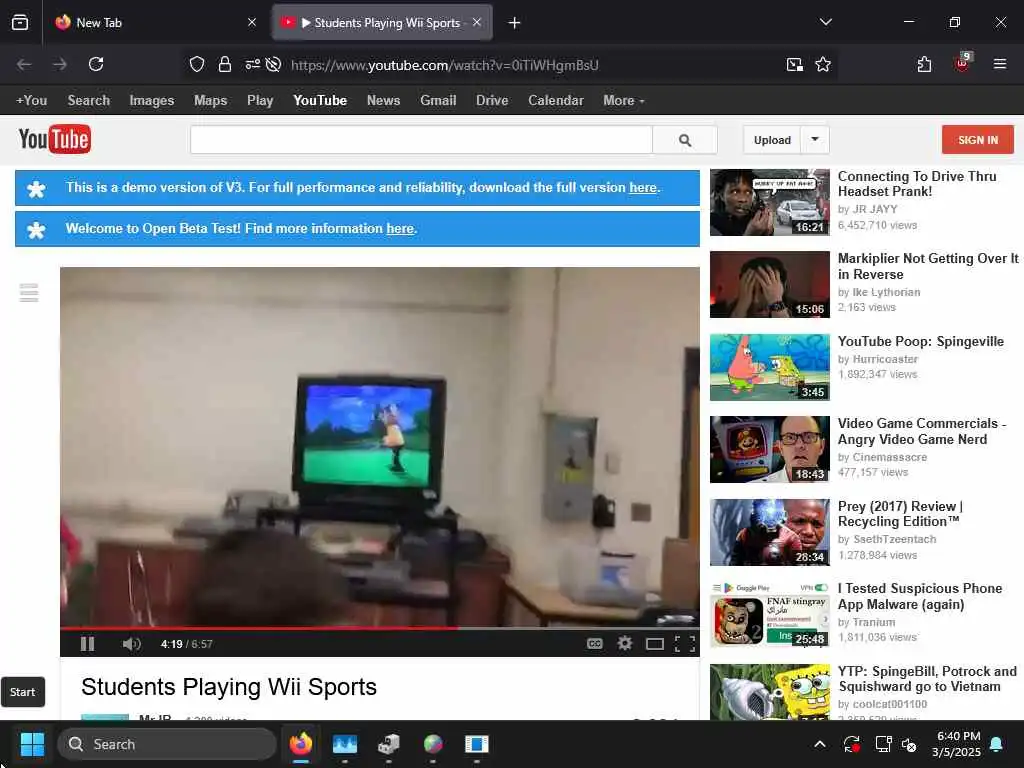Click the red SIGN IN button
1024x768 pixels.
(978, 140)
